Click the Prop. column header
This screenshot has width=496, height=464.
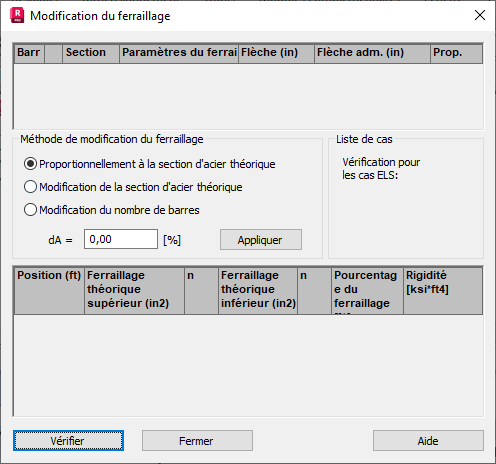[456, 53]
